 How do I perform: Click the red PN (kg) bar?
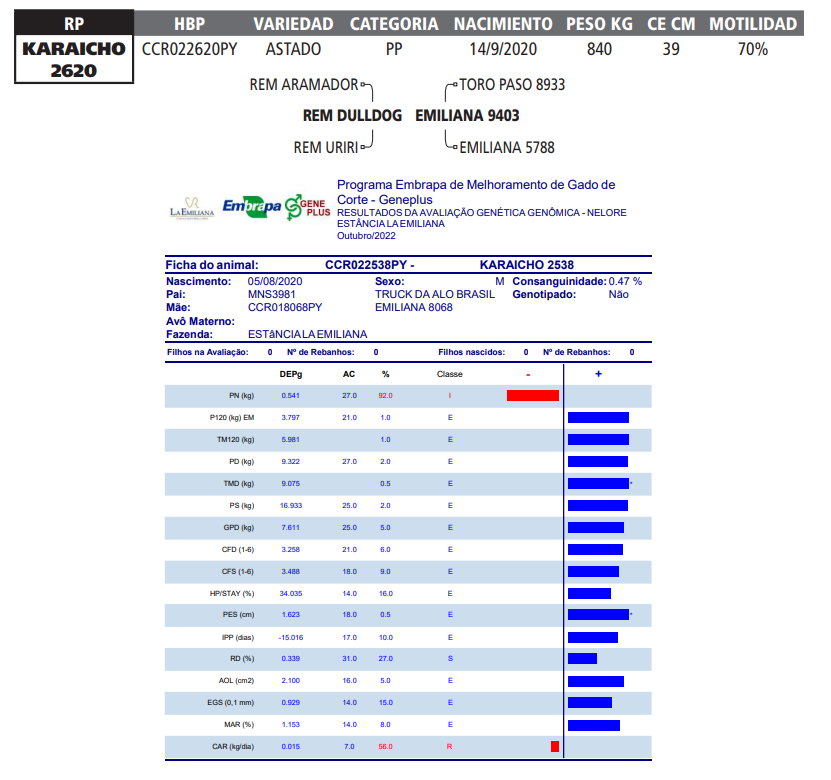pos(532,396)
